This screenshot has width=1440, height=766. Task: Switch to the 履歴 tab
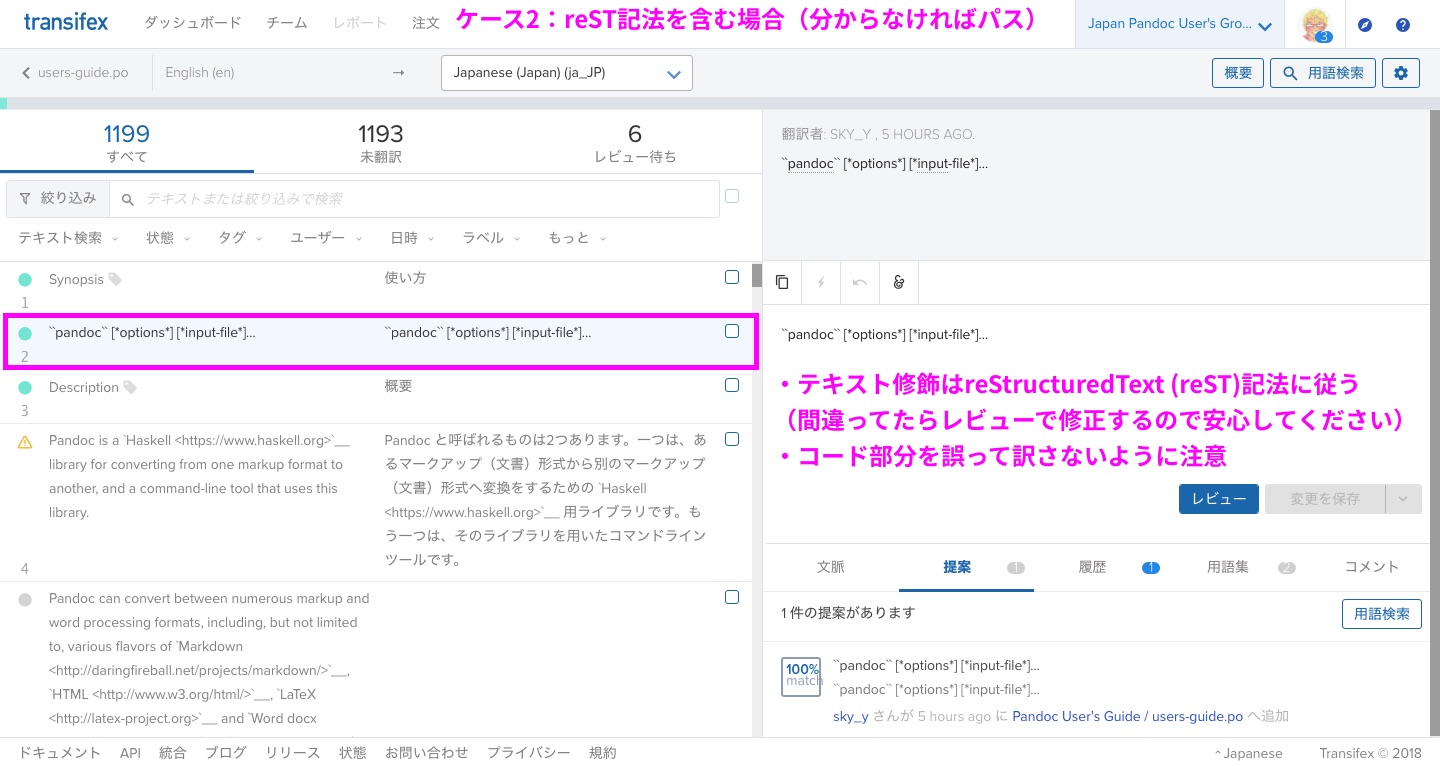(1092, 567)
